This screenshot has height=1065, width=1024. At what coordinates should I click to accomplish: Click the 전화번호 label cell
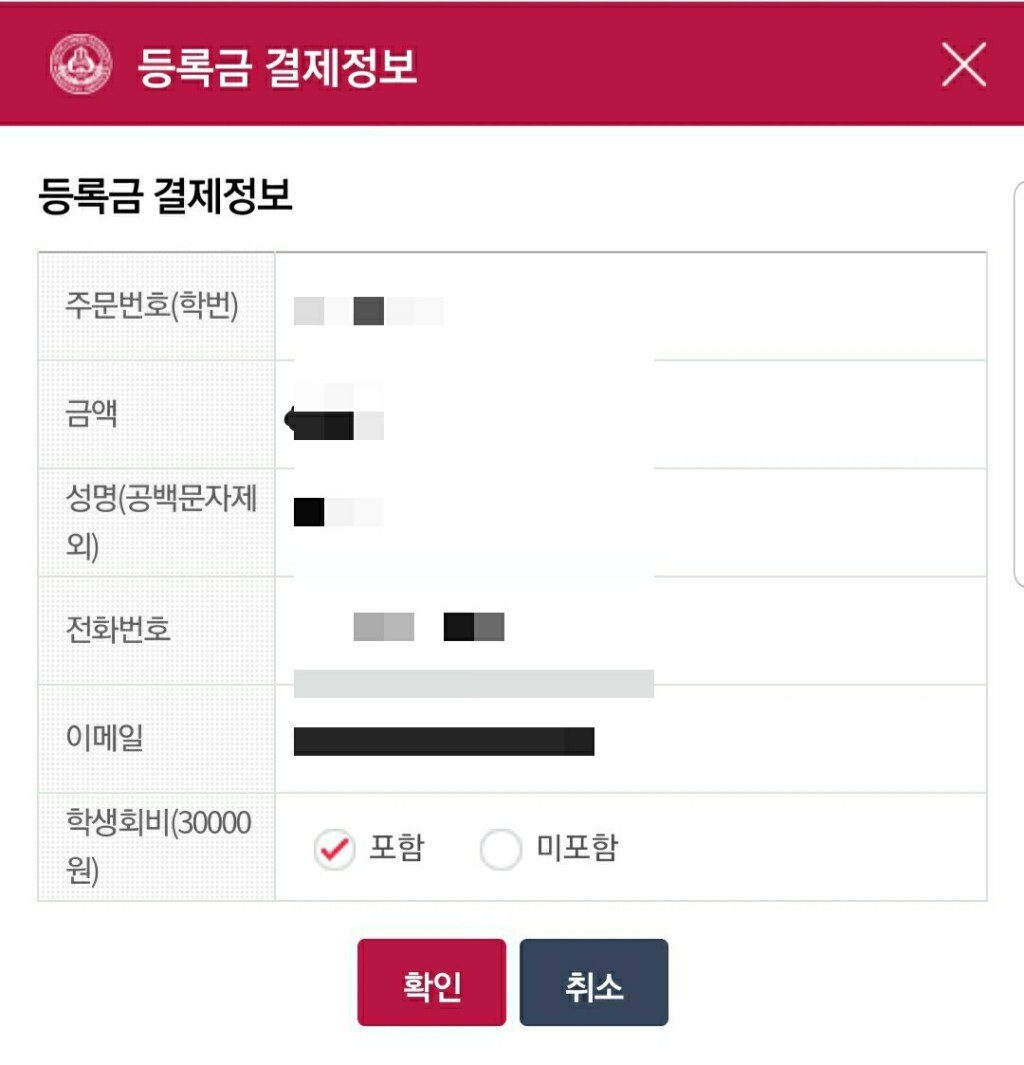[157, 630]
